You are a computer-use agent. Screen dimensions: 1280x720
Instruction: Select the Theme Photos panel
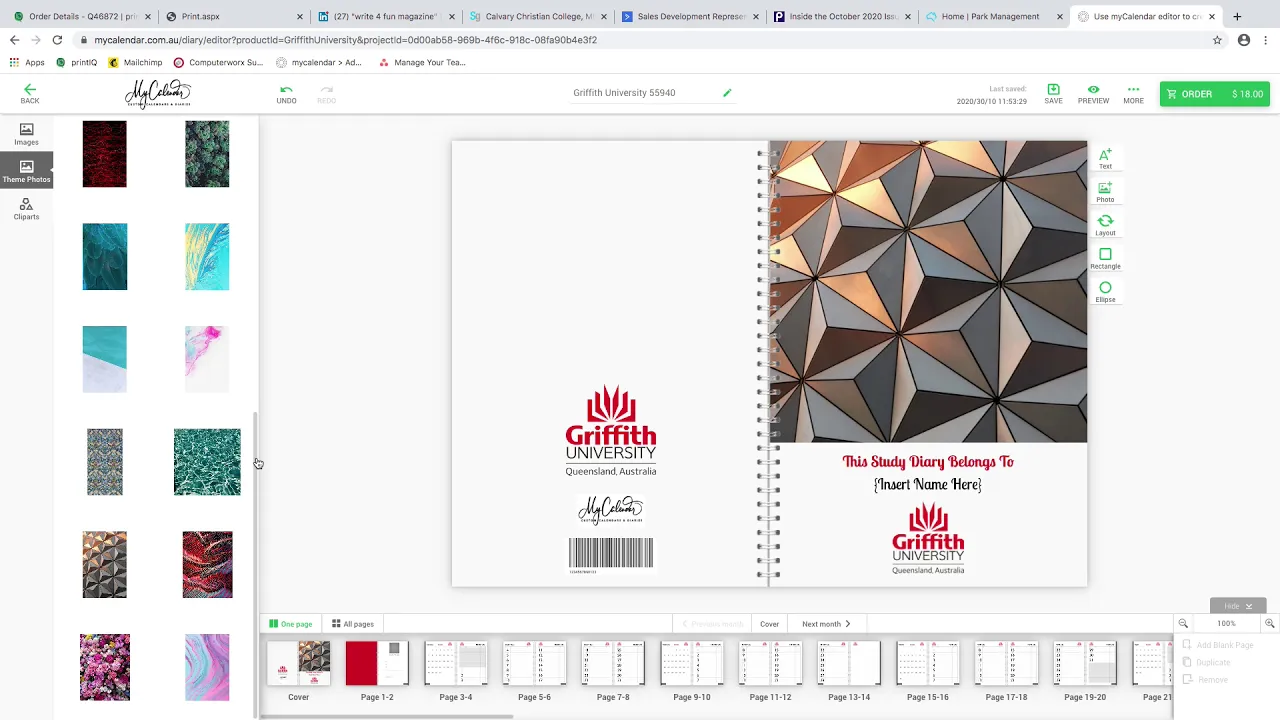[x=26, y=171]
